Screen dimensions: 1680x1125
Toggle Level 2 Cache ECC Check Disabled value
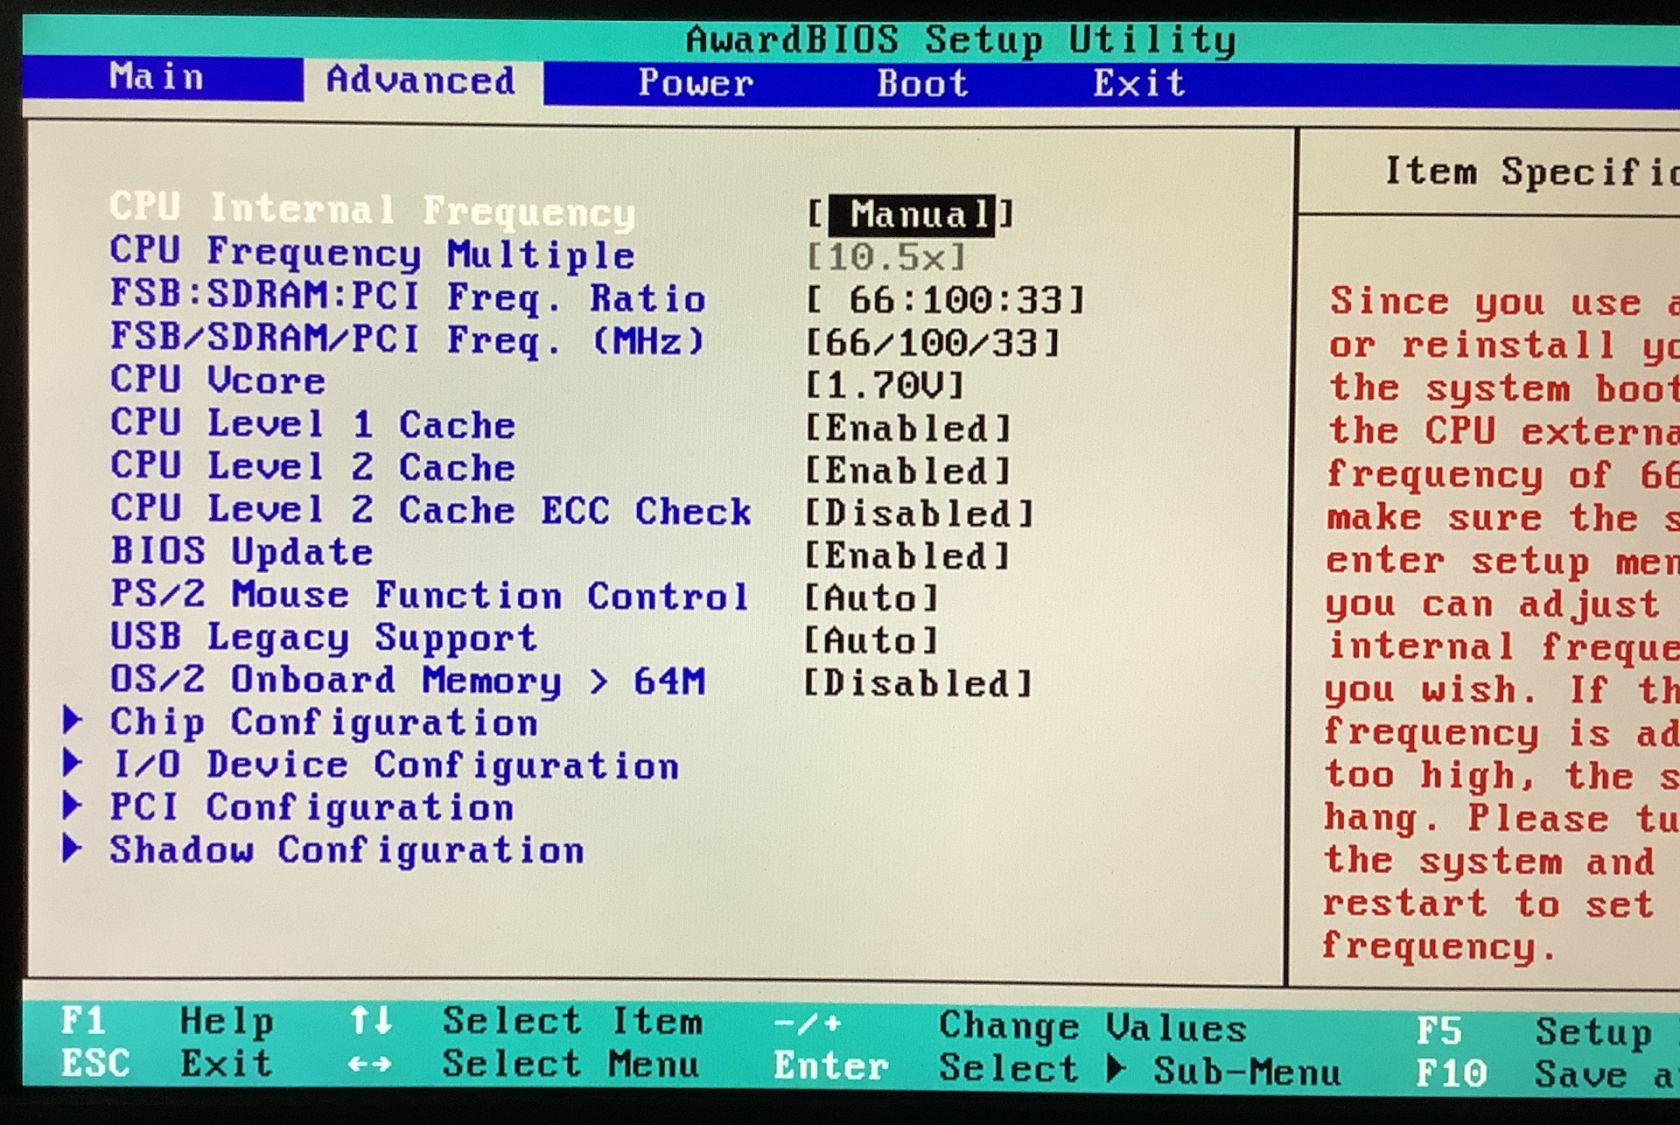(x=919, y=513)
